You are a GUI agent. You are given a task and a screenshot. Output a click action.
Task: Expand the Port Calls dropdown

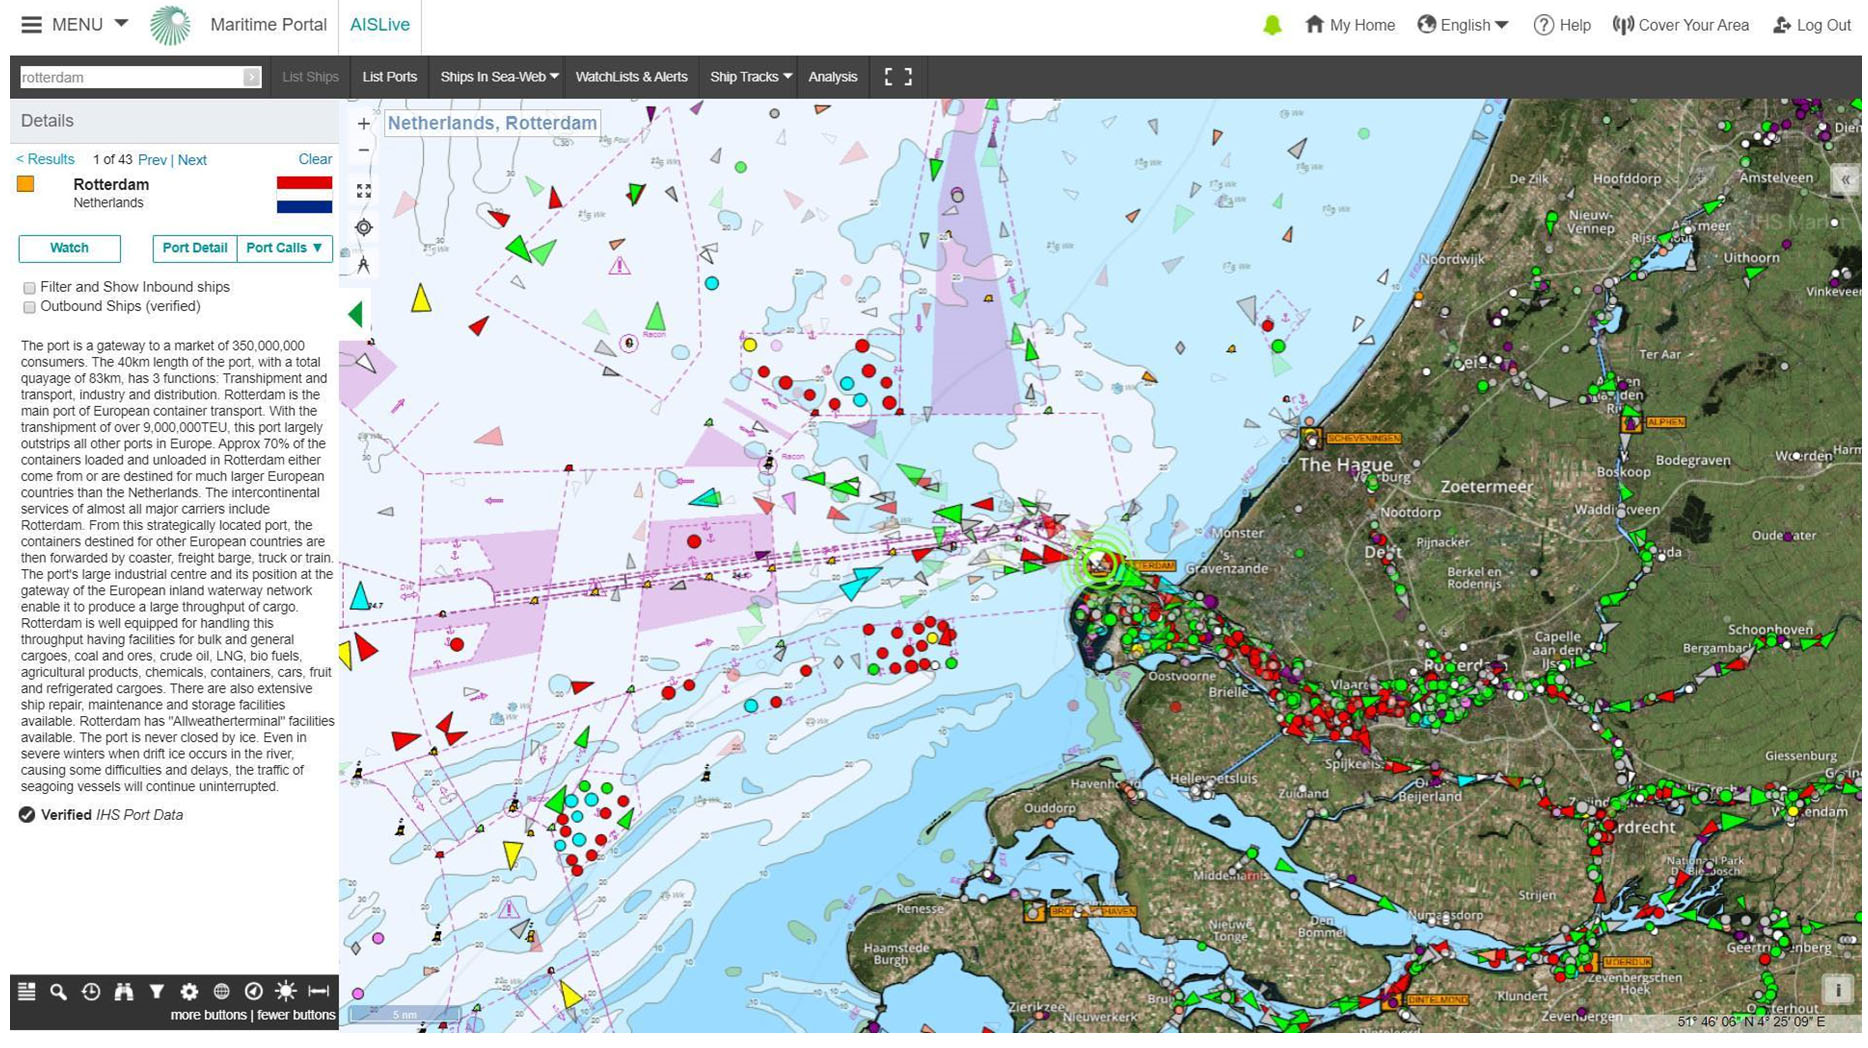click(284, 248)
